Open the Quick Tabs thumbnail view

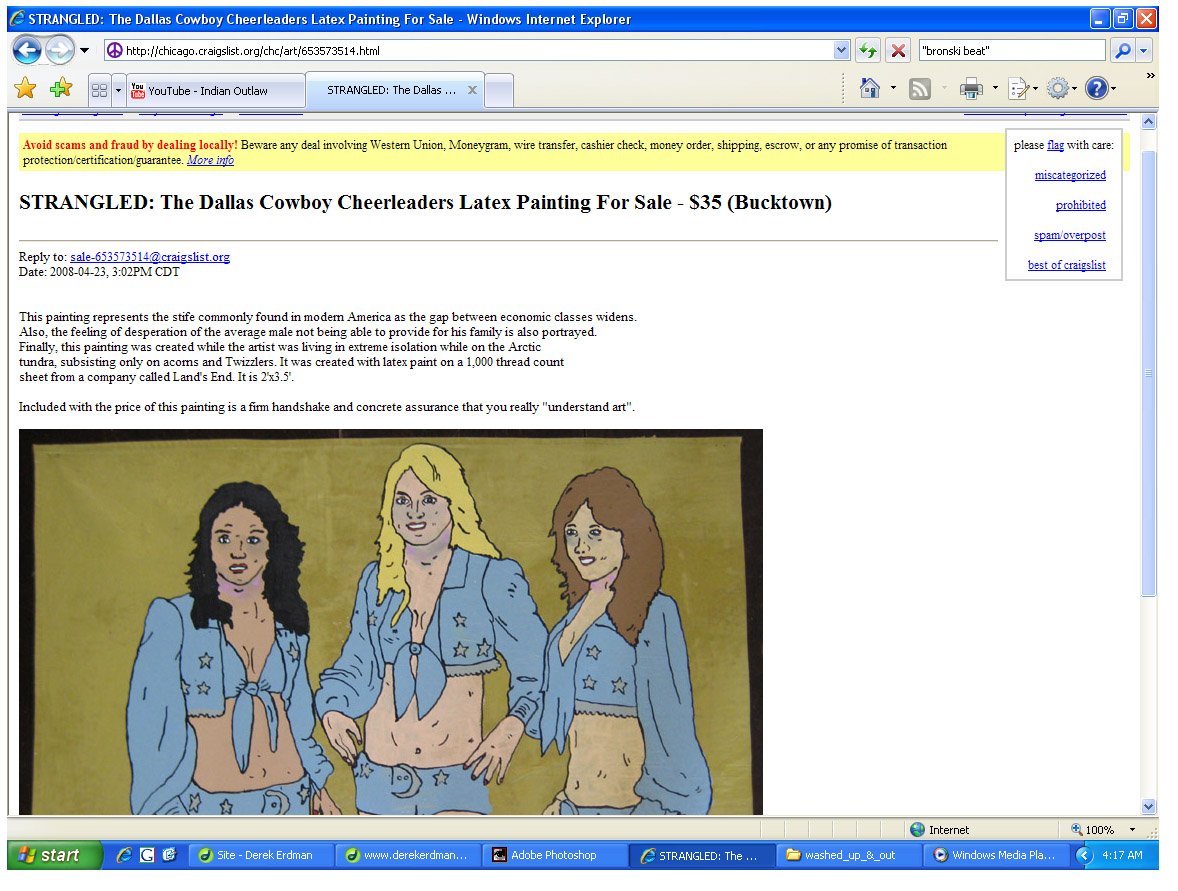pyautogui.click(x=99, y=91)
